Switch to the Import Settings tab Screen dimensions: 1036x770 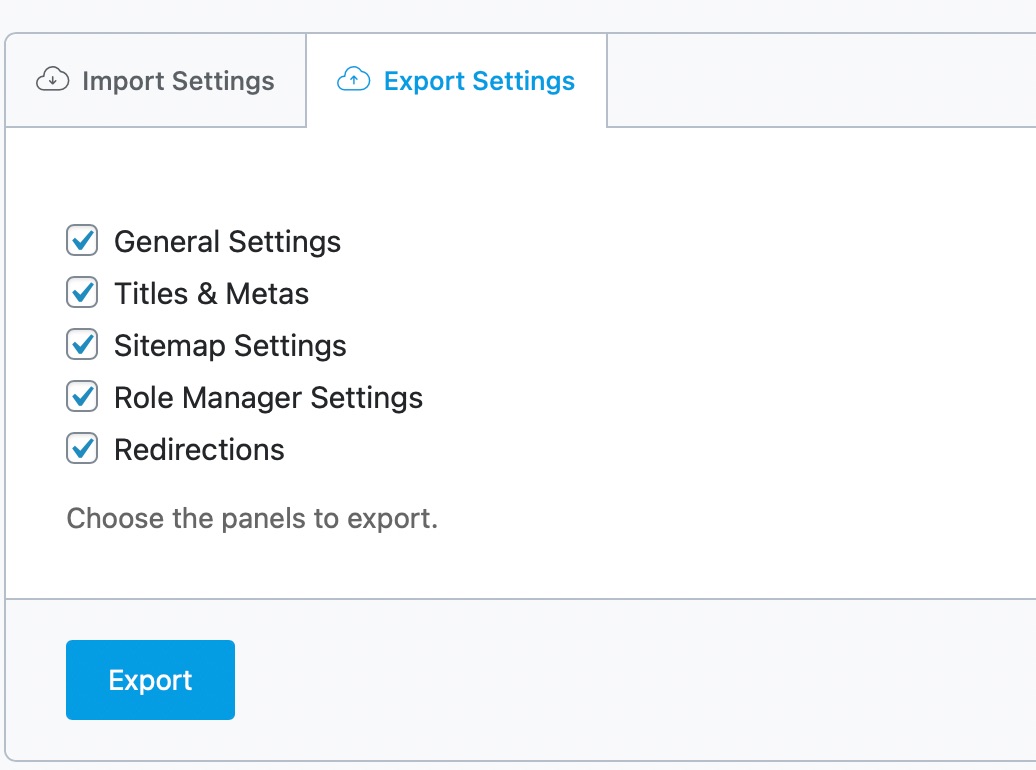coord(155,81)
